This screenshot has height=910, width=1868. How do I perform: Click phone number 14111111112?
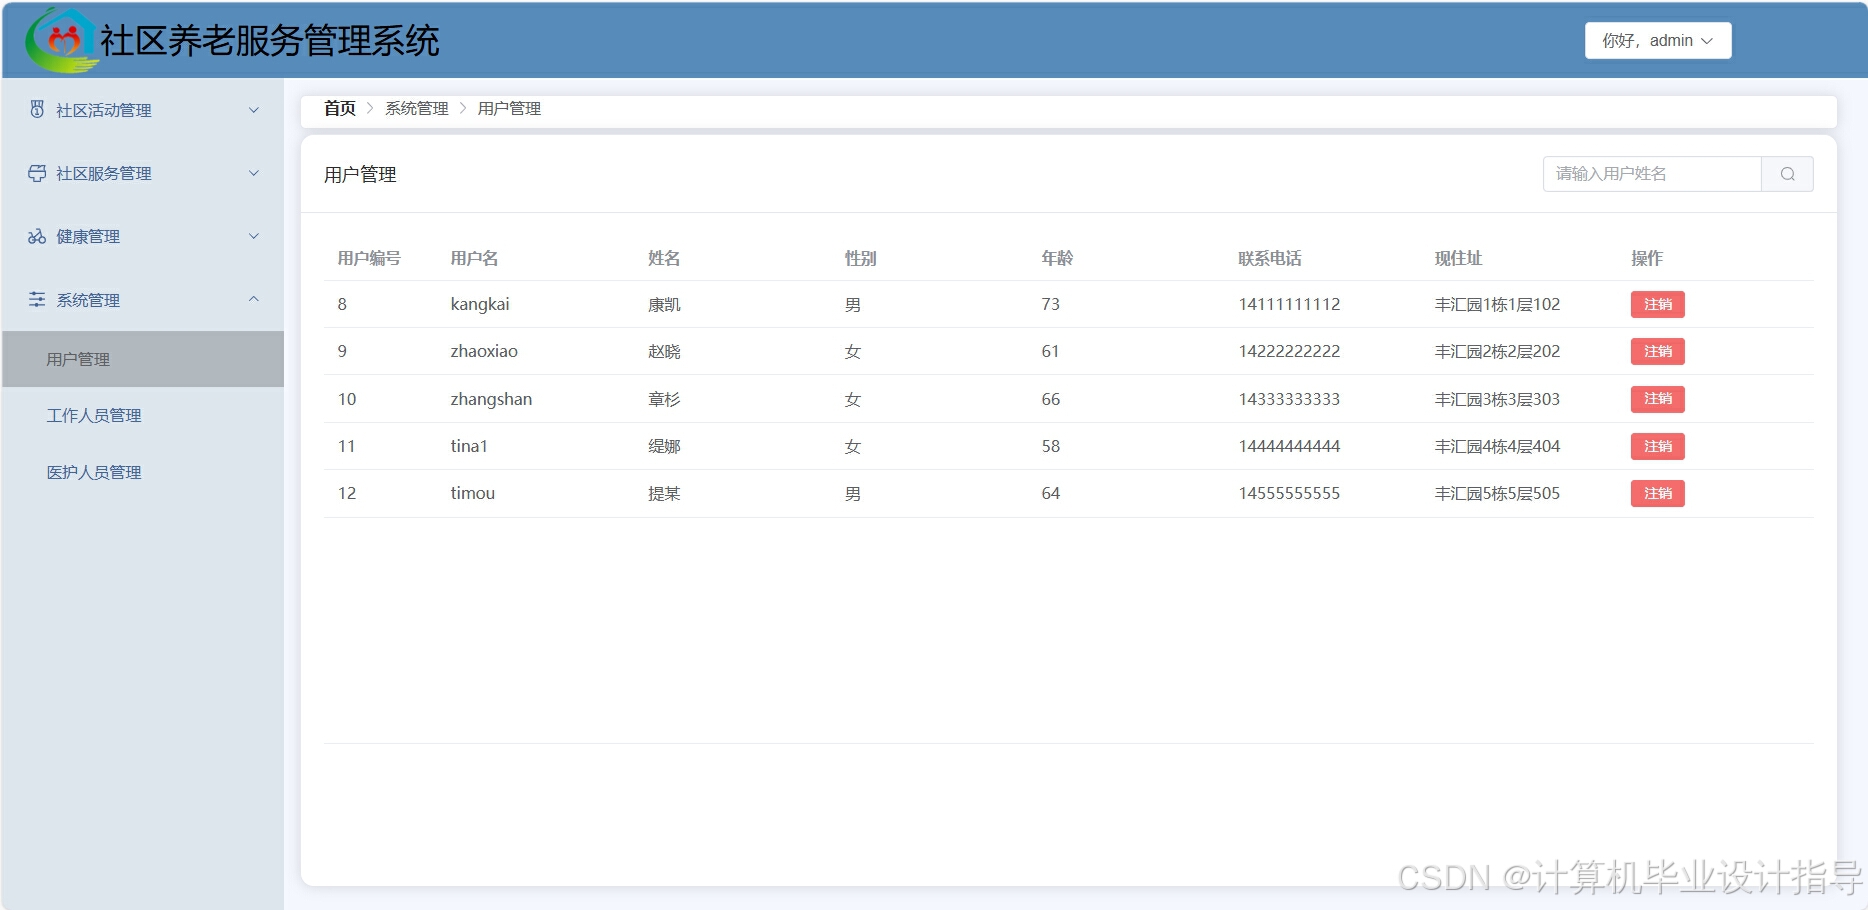click(x=1289, y=304)
